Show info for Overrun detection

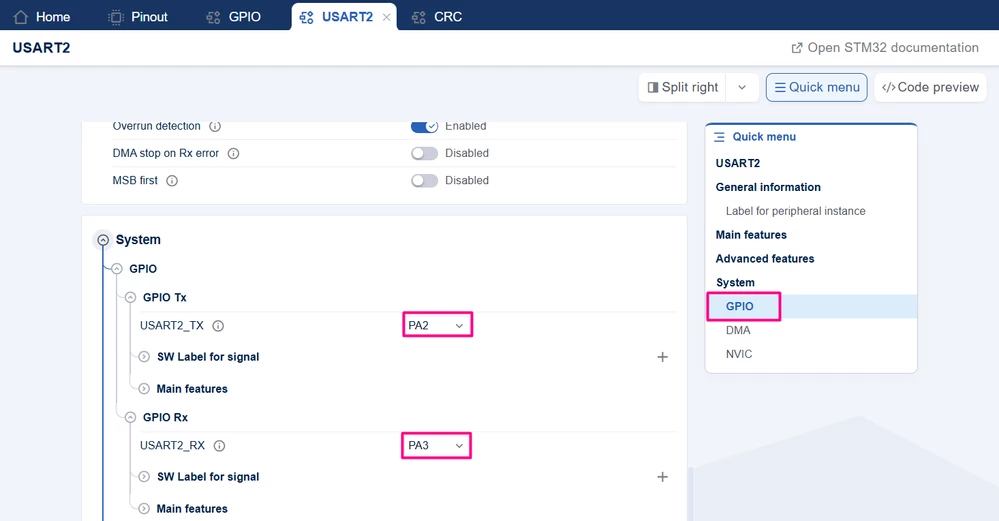[215, 126]
